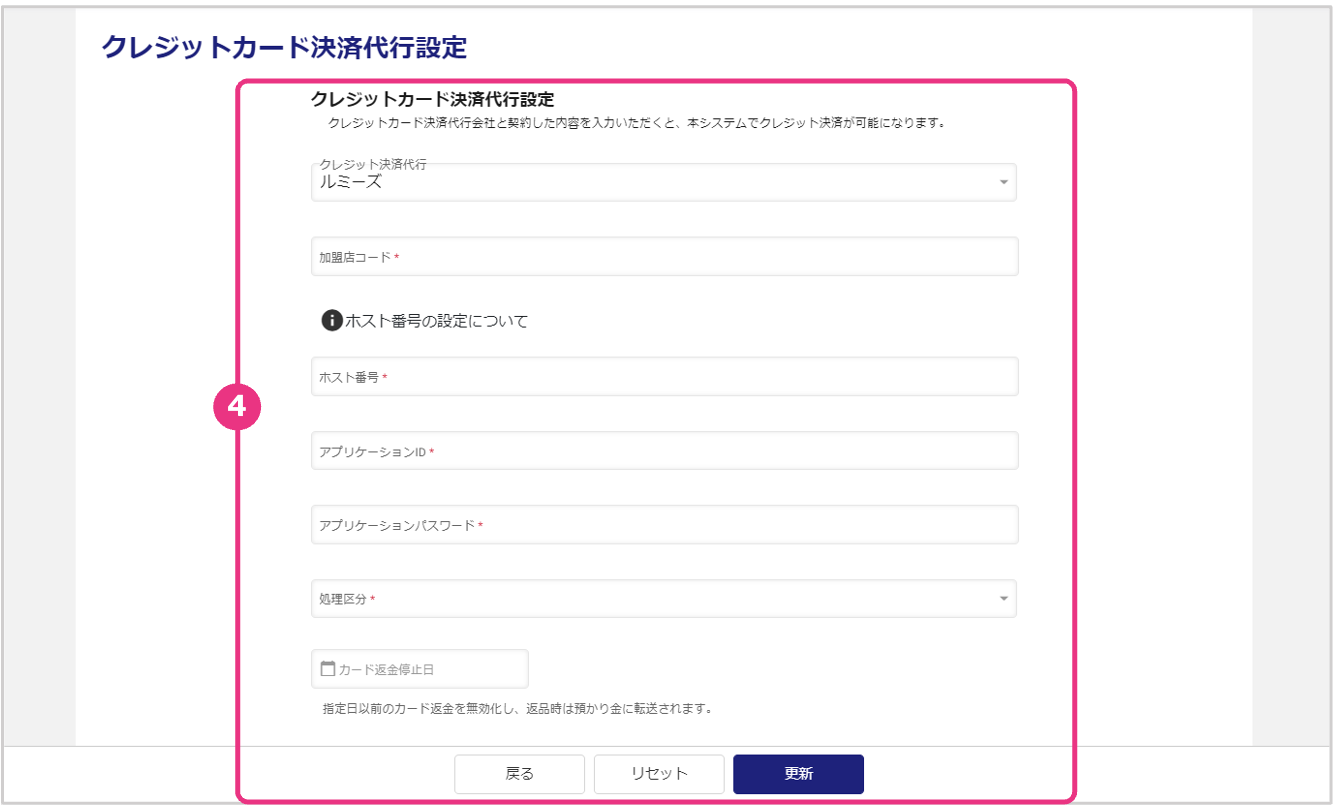Click the calendar icon in カード返金停止日
1333x806 pixels.
[327, 669]
